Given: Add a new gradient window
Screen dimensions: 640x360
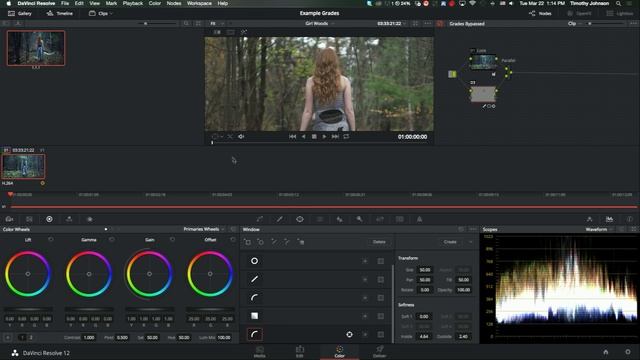Looking at the screenshot, I should pos(301,242).
